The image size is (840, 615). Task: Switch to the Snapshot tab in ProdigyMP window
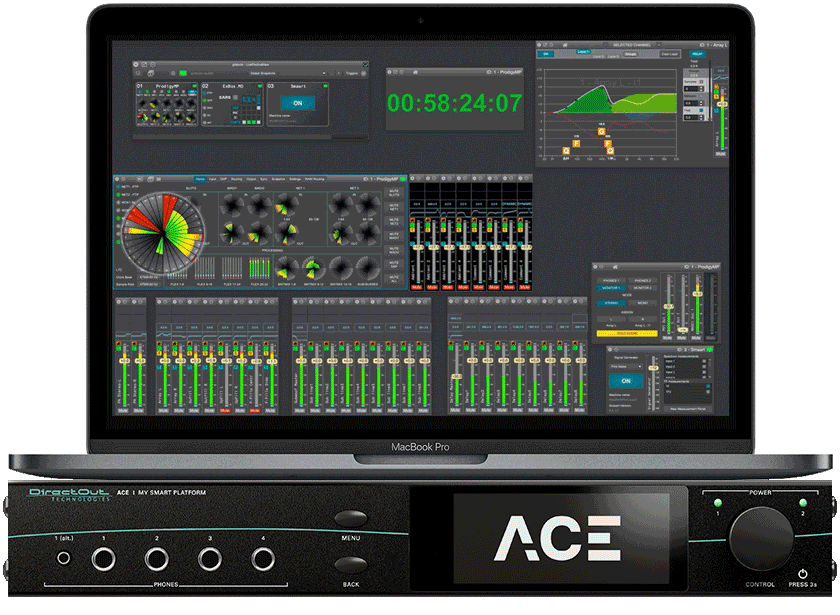(x=278, y=179)
